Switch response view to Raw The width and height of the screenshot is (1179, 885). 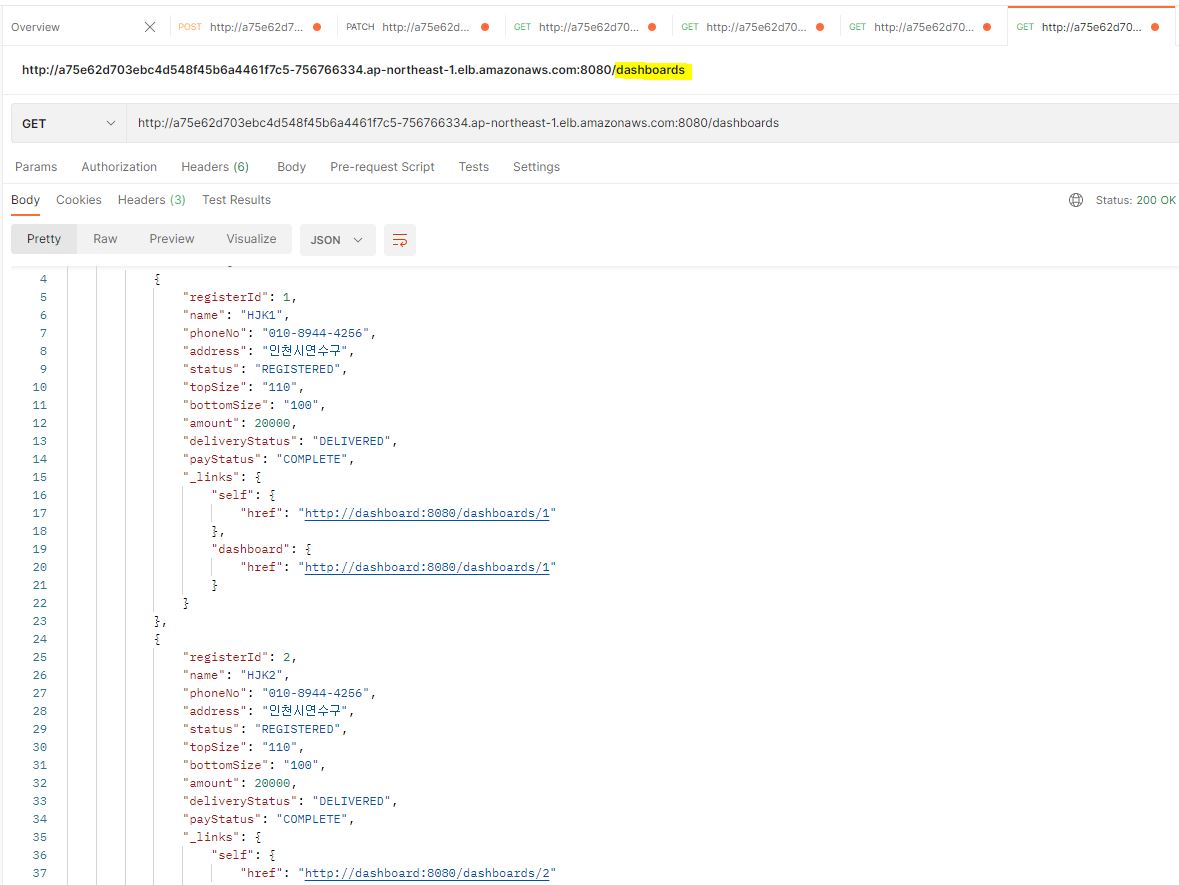click(x=105, y=238)
